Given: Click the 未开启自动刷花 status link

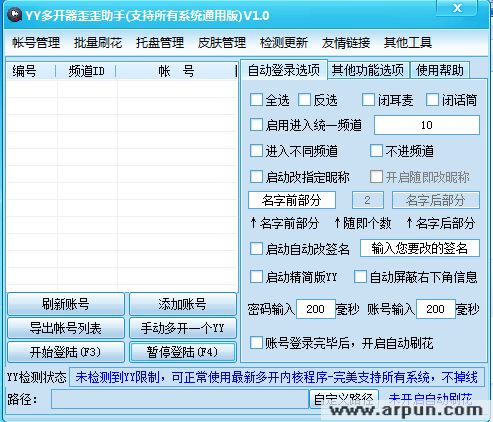Looking at the screenshot, I should coord(430,399).
